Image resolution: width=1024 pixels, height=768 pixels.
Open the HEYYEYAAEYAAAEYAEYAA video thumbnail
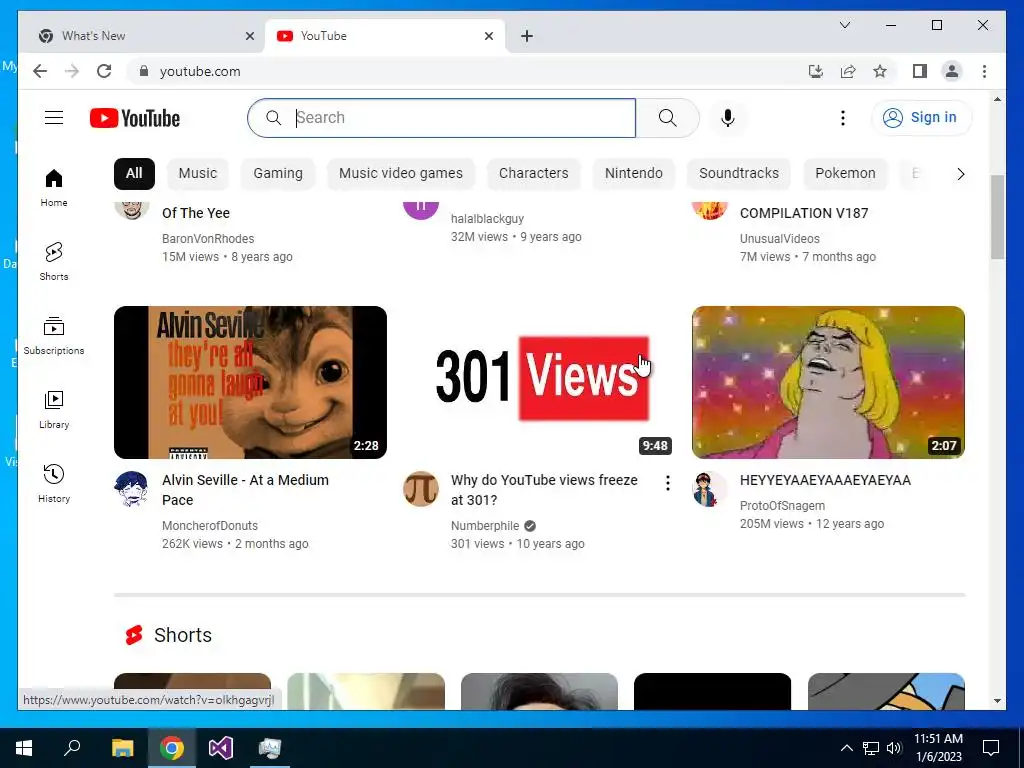828,382
